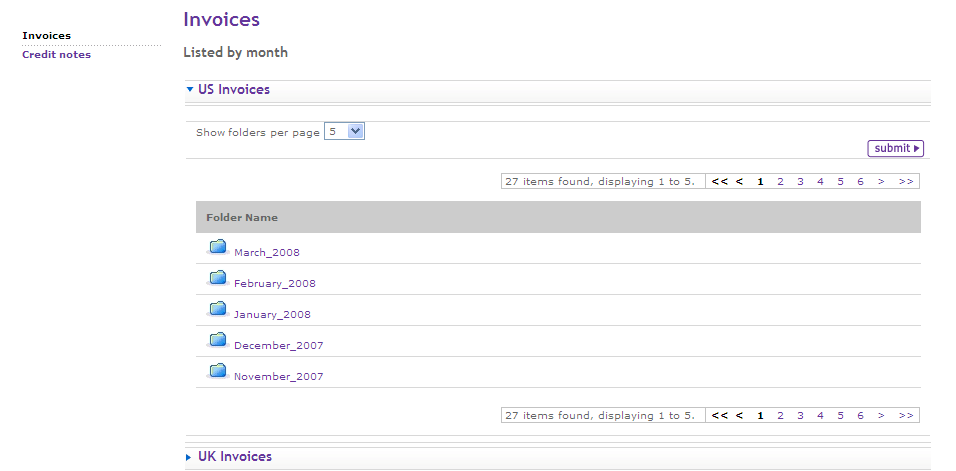Click the last page >> in top pagination

click(x=905, y=182)
